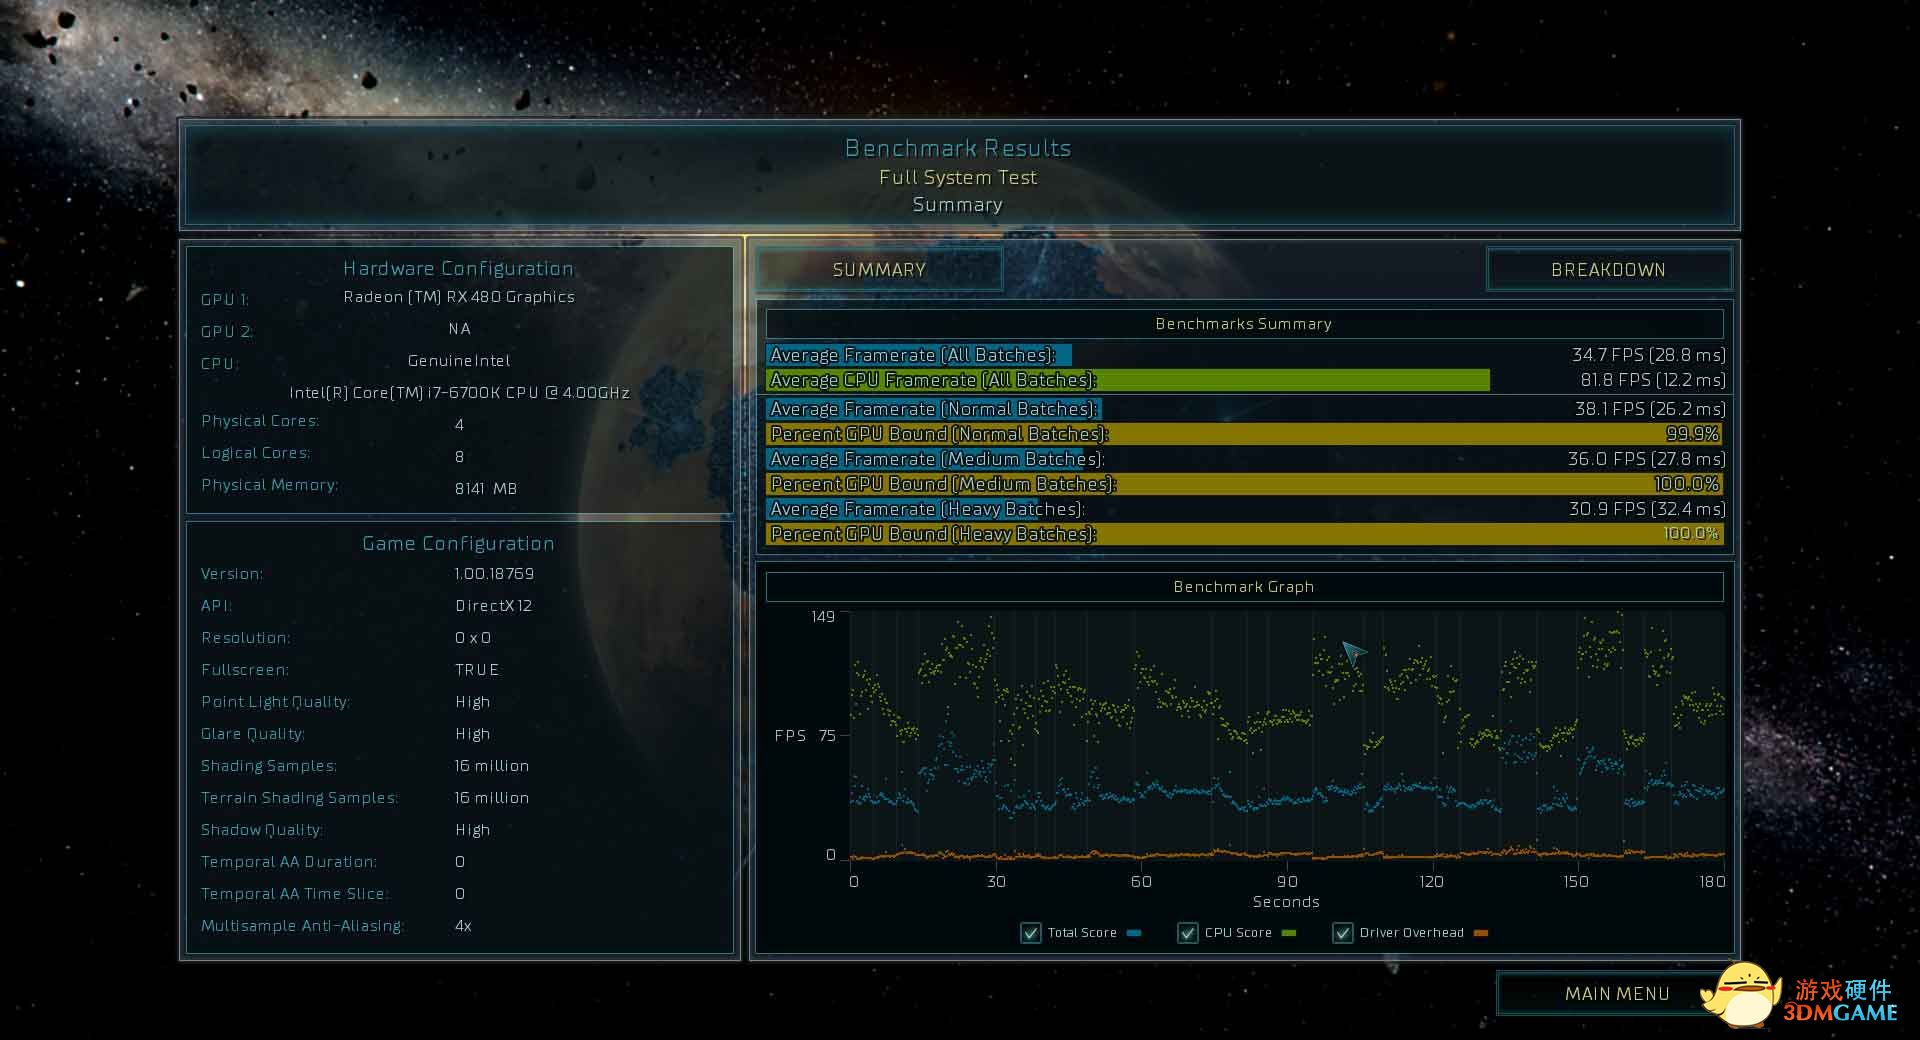The width and height of the screenshot is (1920, 1040).
Task: Click the 30.9 FPS (32.4 ms) value
Action: (1648, 509)
